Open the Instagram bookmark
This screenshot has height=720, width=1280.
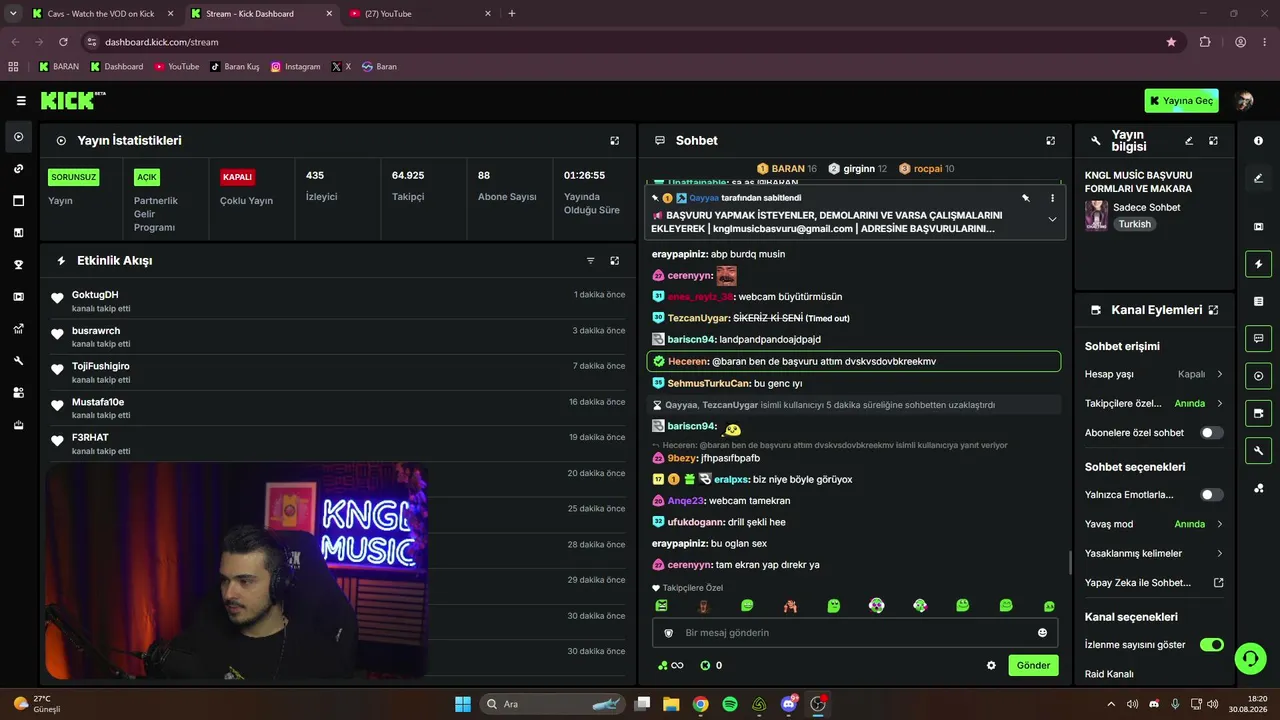click(296, 67)
